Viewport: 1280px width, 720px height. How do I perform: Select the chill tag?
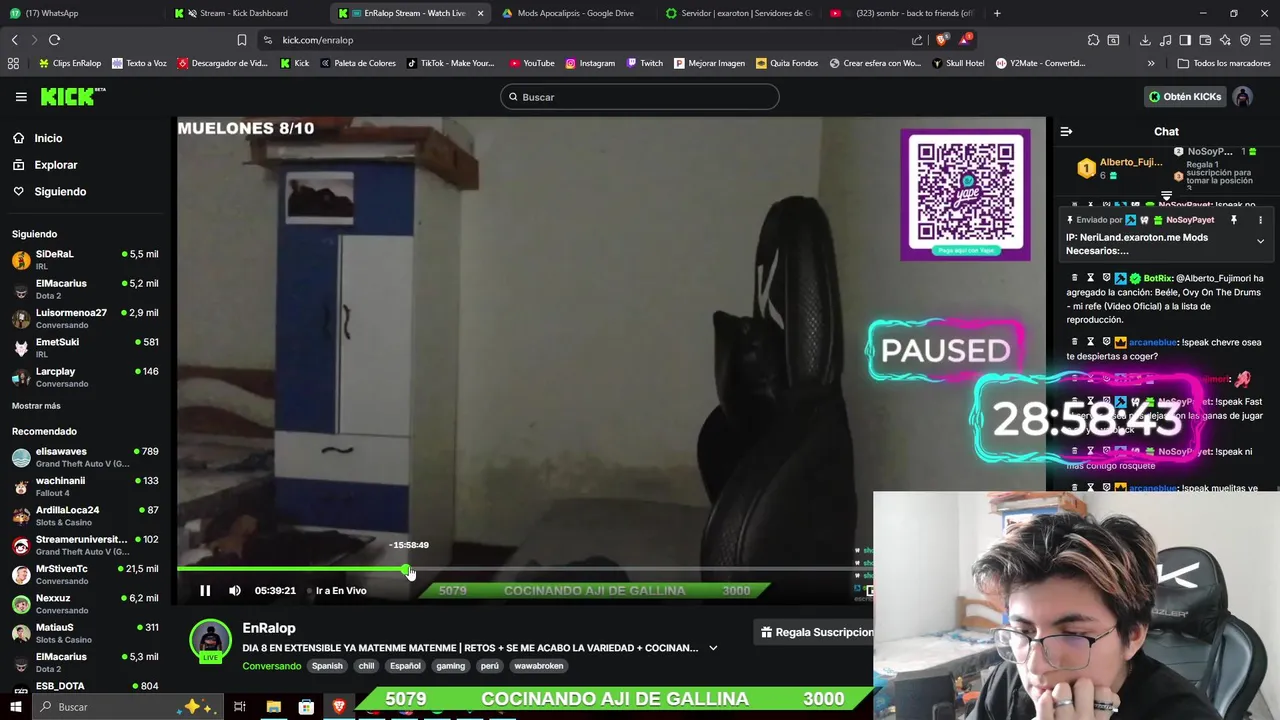coord(366,666)
